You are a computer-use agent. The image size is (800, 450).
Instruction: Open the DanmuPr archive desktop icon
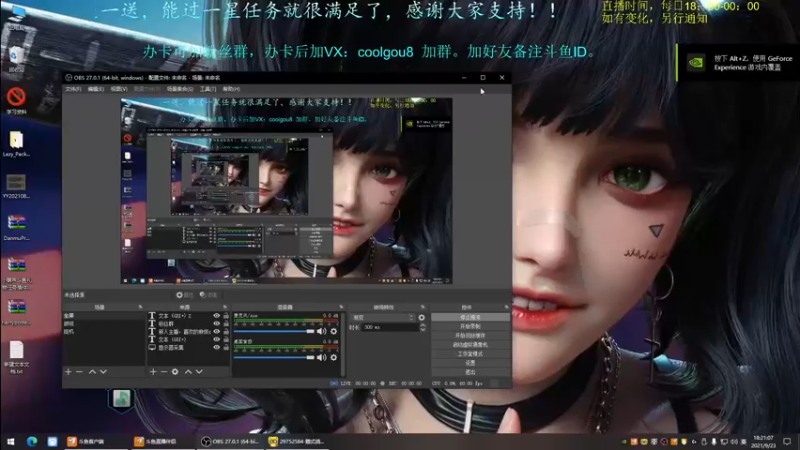pos(16,228)
